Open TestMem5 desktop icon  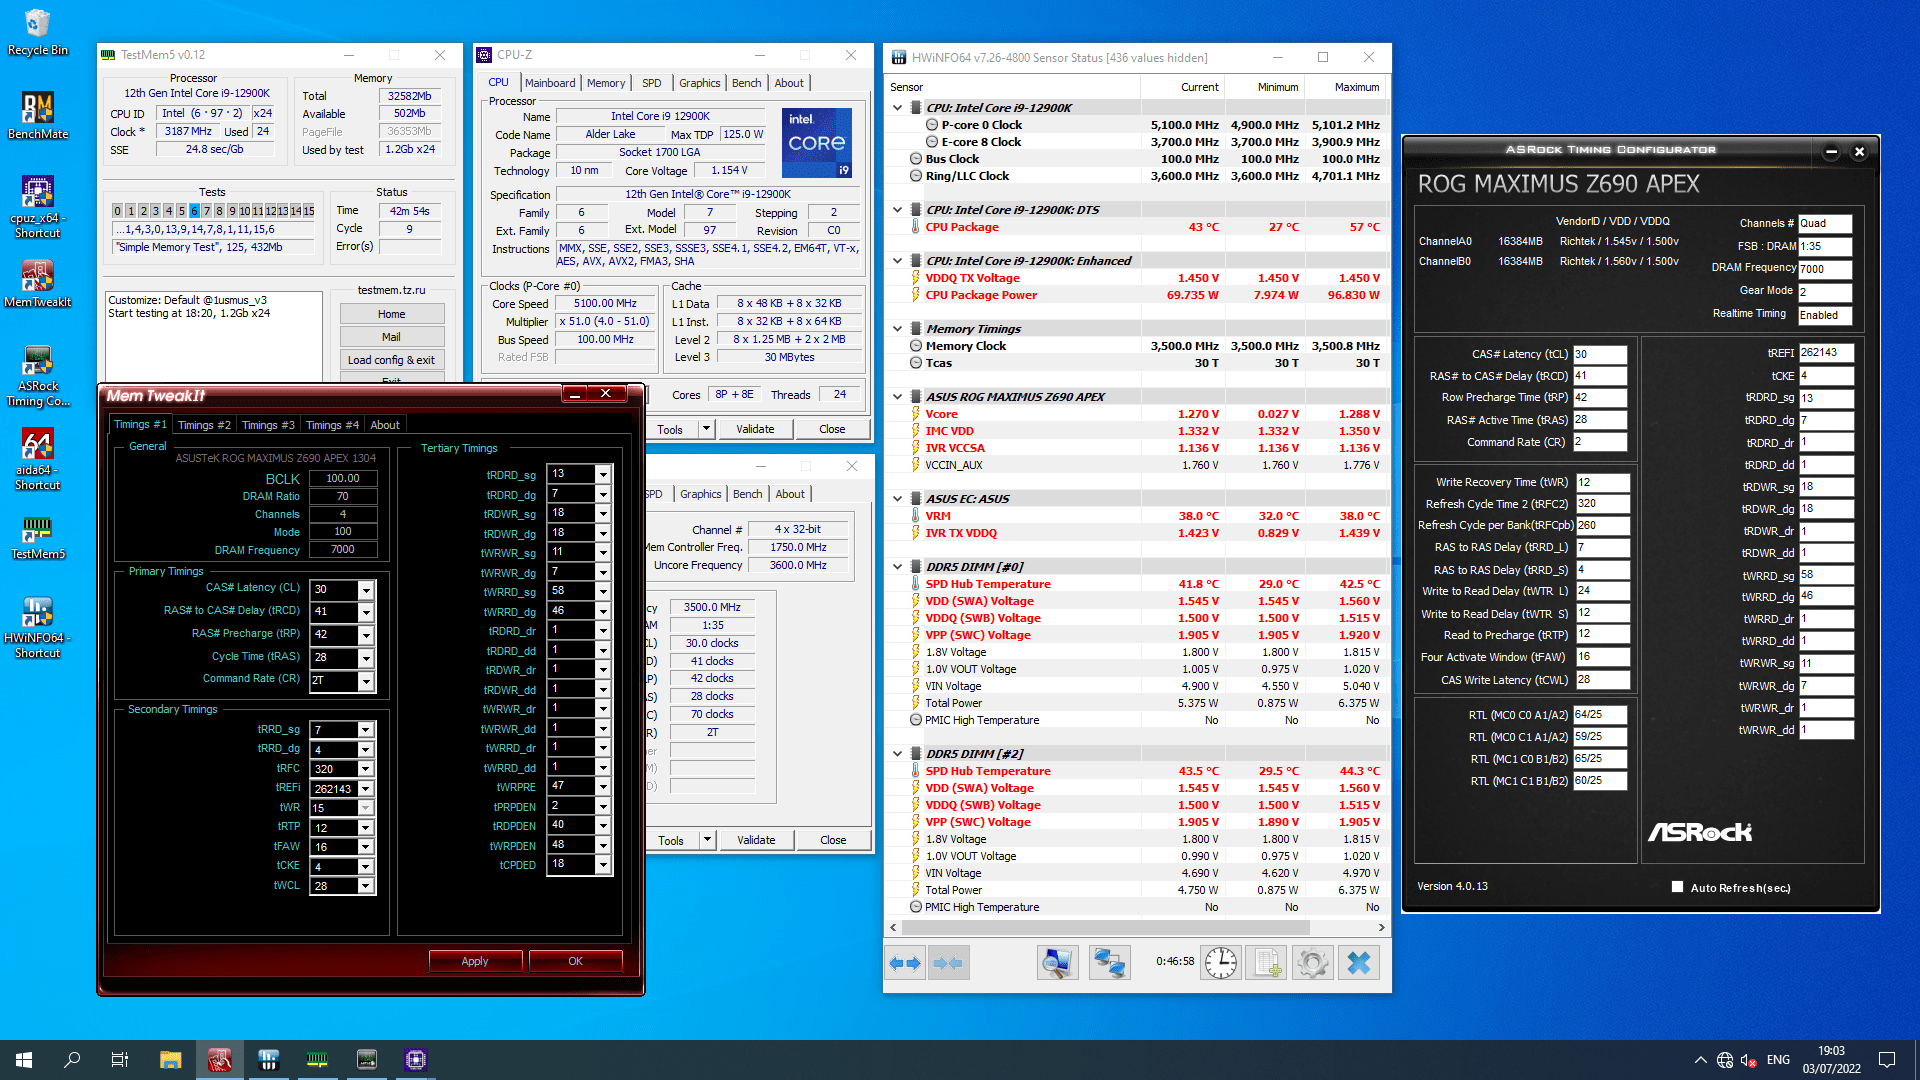(x=38, y=536)
